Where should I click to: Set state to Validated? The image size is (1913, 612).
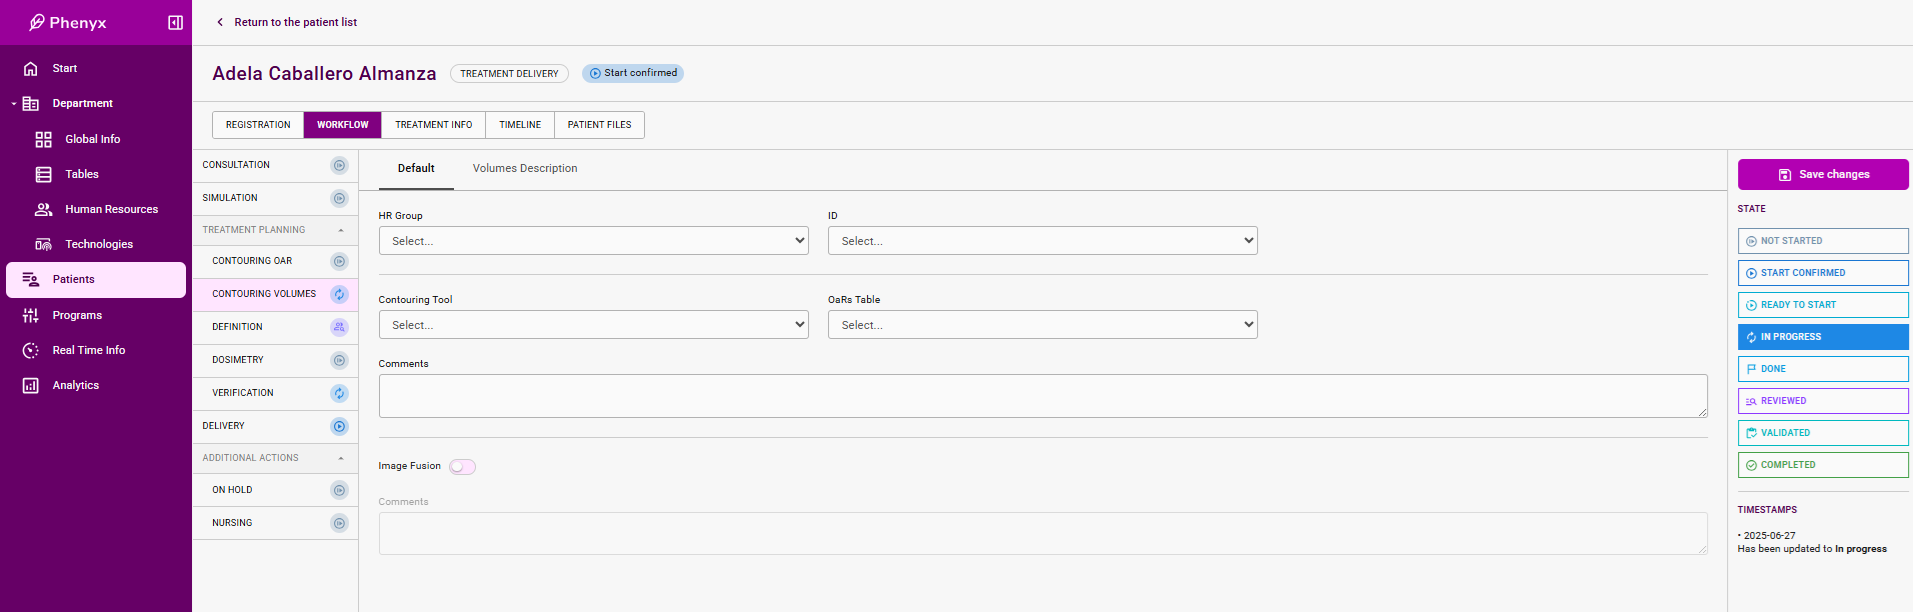[x=1822, y=433]
